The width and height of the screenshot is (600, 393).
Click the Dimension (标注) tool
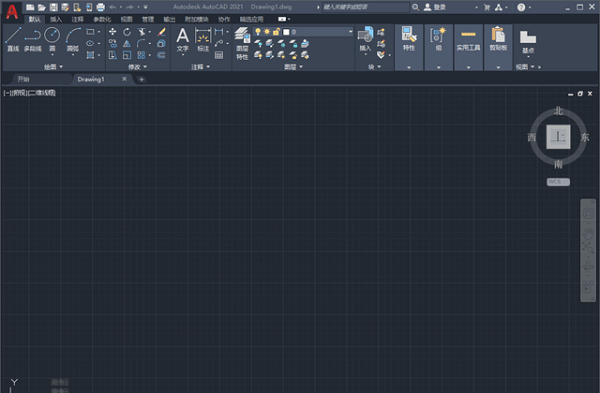click(x=203, y=39)
